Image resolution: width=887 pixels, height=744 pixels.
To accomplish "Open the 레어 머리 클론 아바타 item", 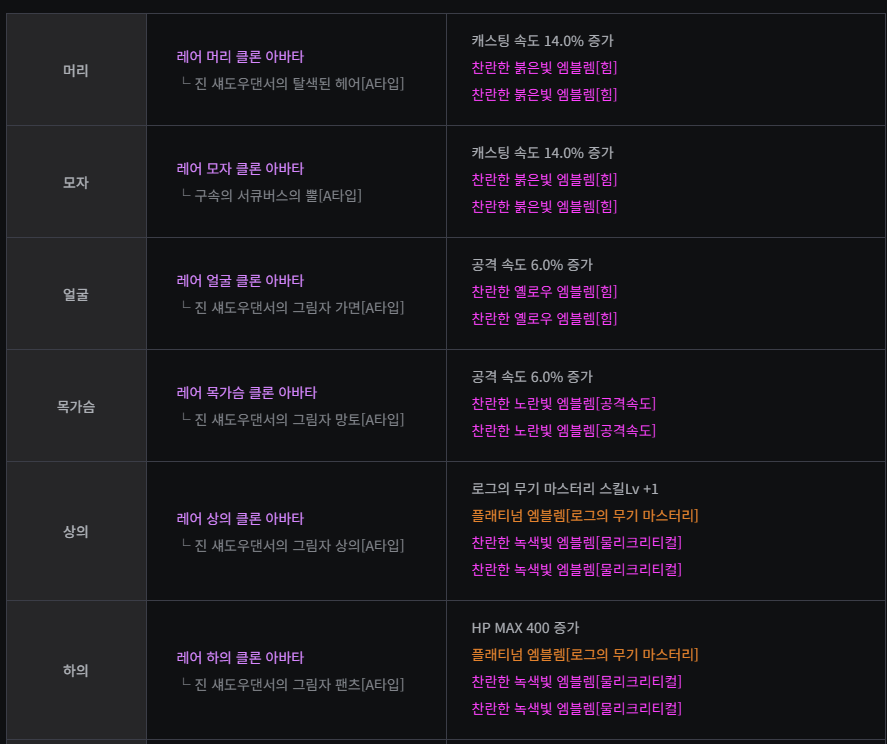I will coord(240,57).
